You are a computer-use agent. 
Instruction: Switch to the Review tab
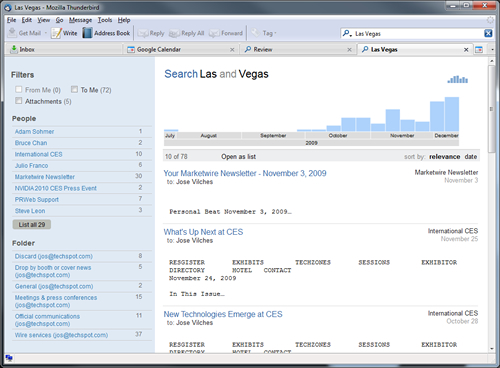coord(297,49)
